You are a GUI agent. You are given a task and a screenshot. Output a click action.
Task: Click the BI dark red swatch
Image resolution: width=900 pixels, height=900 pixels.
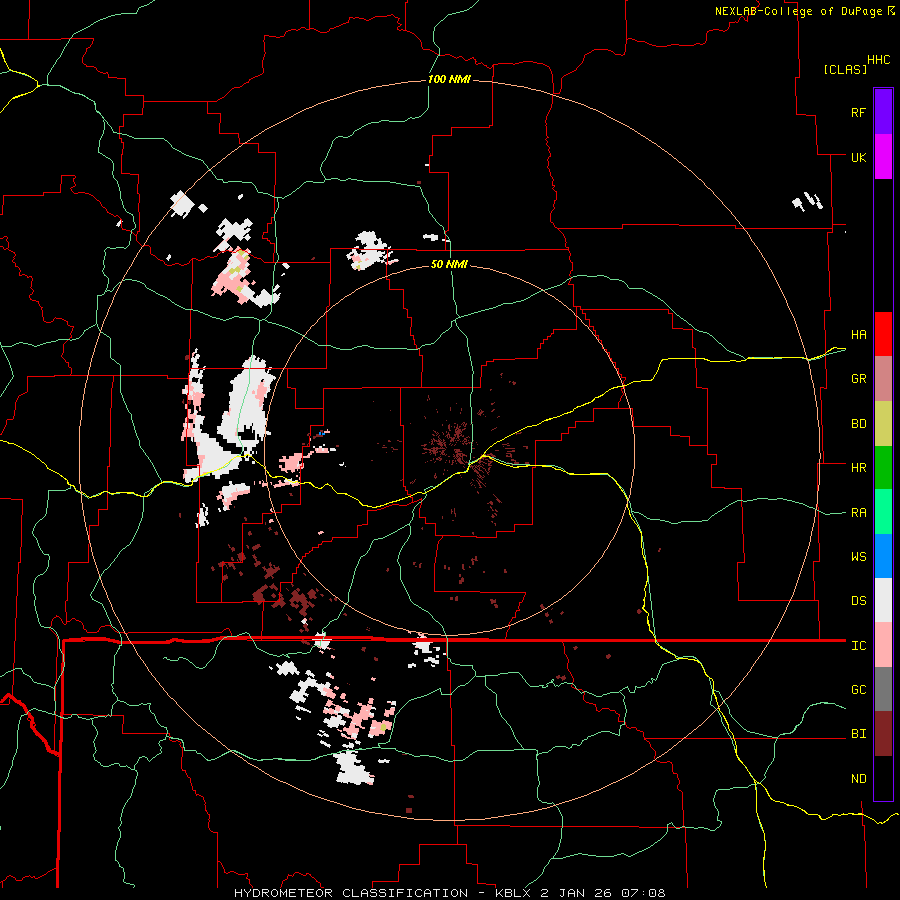[x=883, y=734]
